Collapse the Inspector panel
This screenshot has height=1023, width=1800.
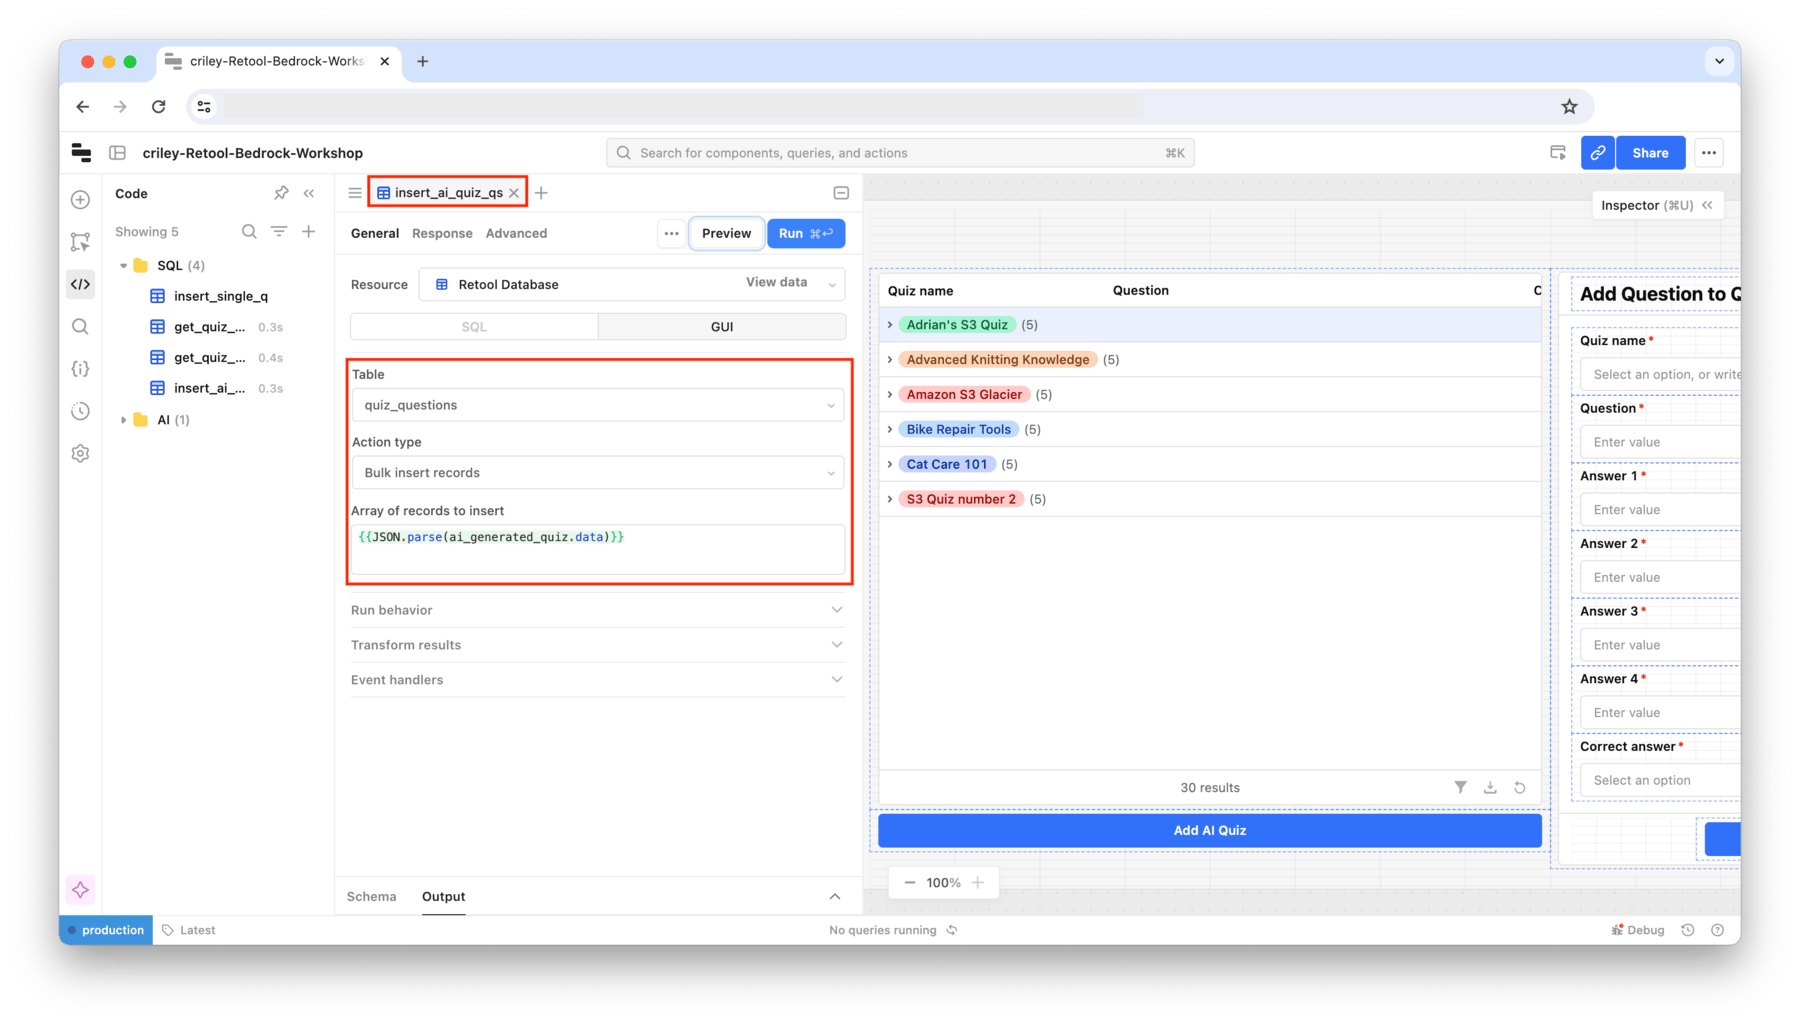(x=1708, y=205)
